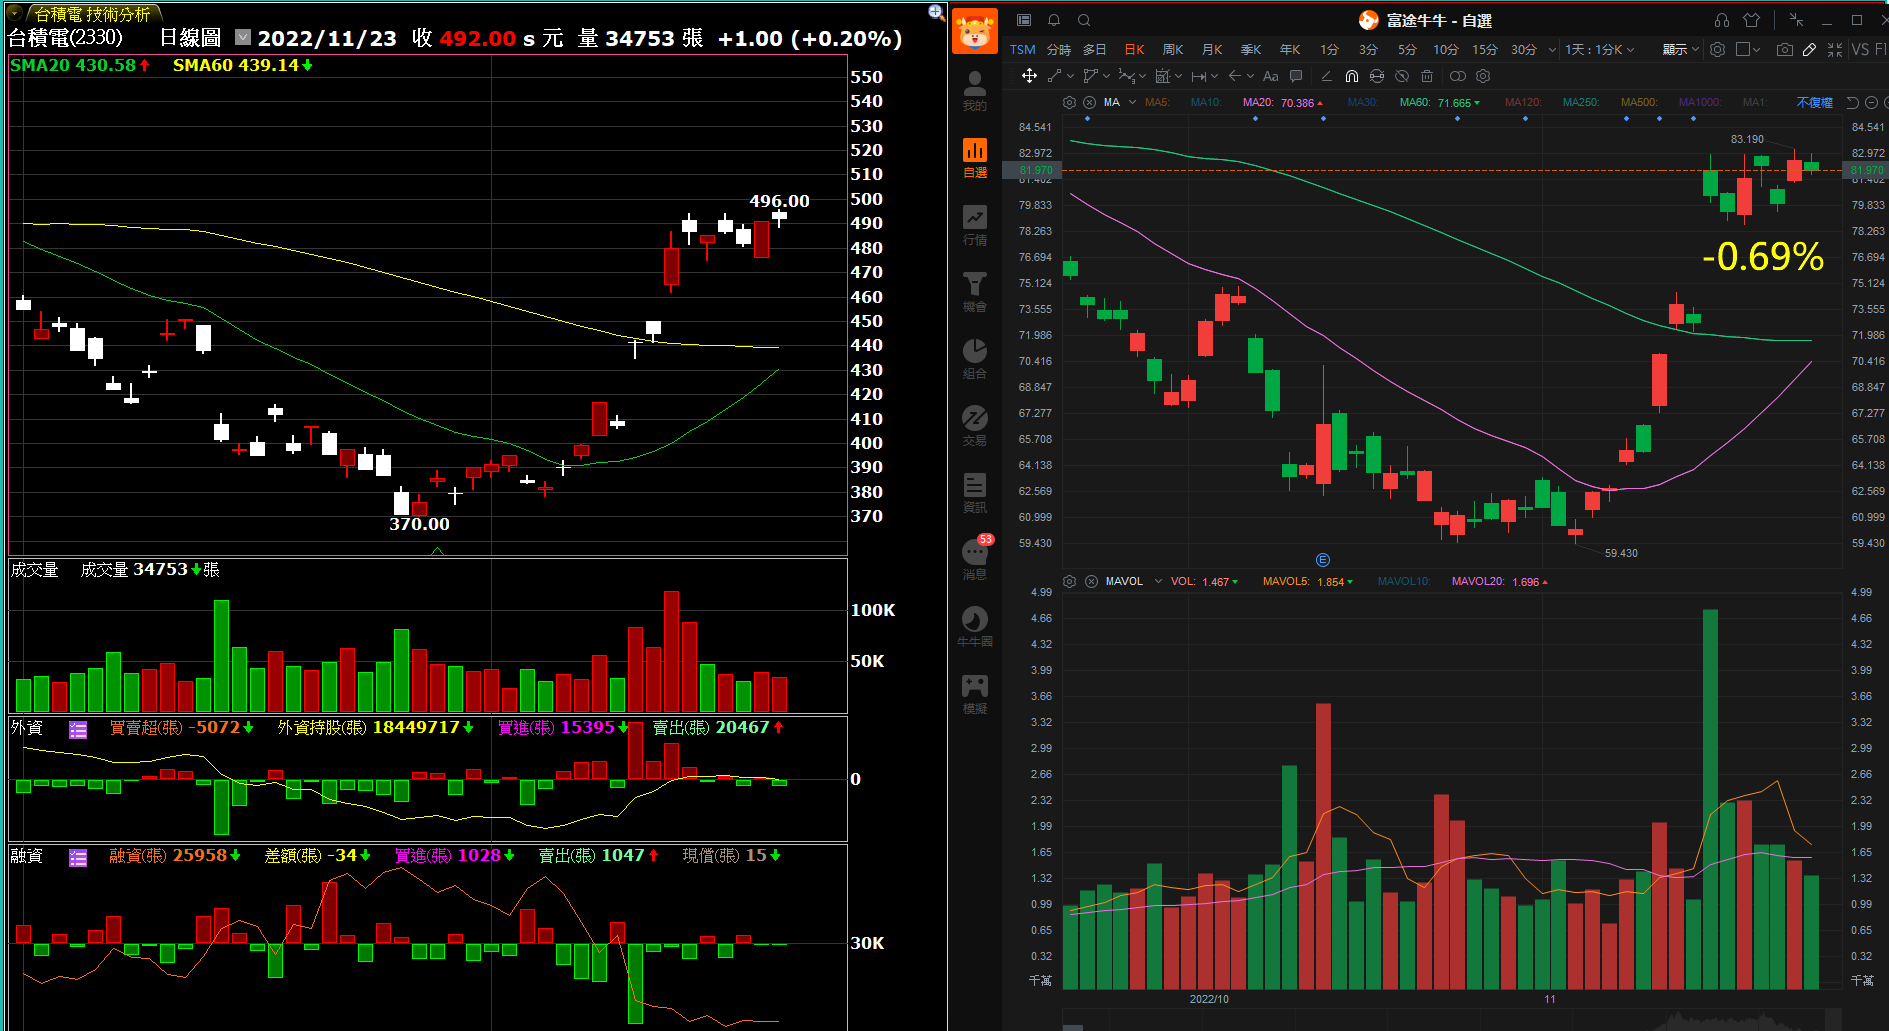Open the 組合 portfolio sidebar icon
This screenshot has width=1889, height=1031.
(974, 359)
